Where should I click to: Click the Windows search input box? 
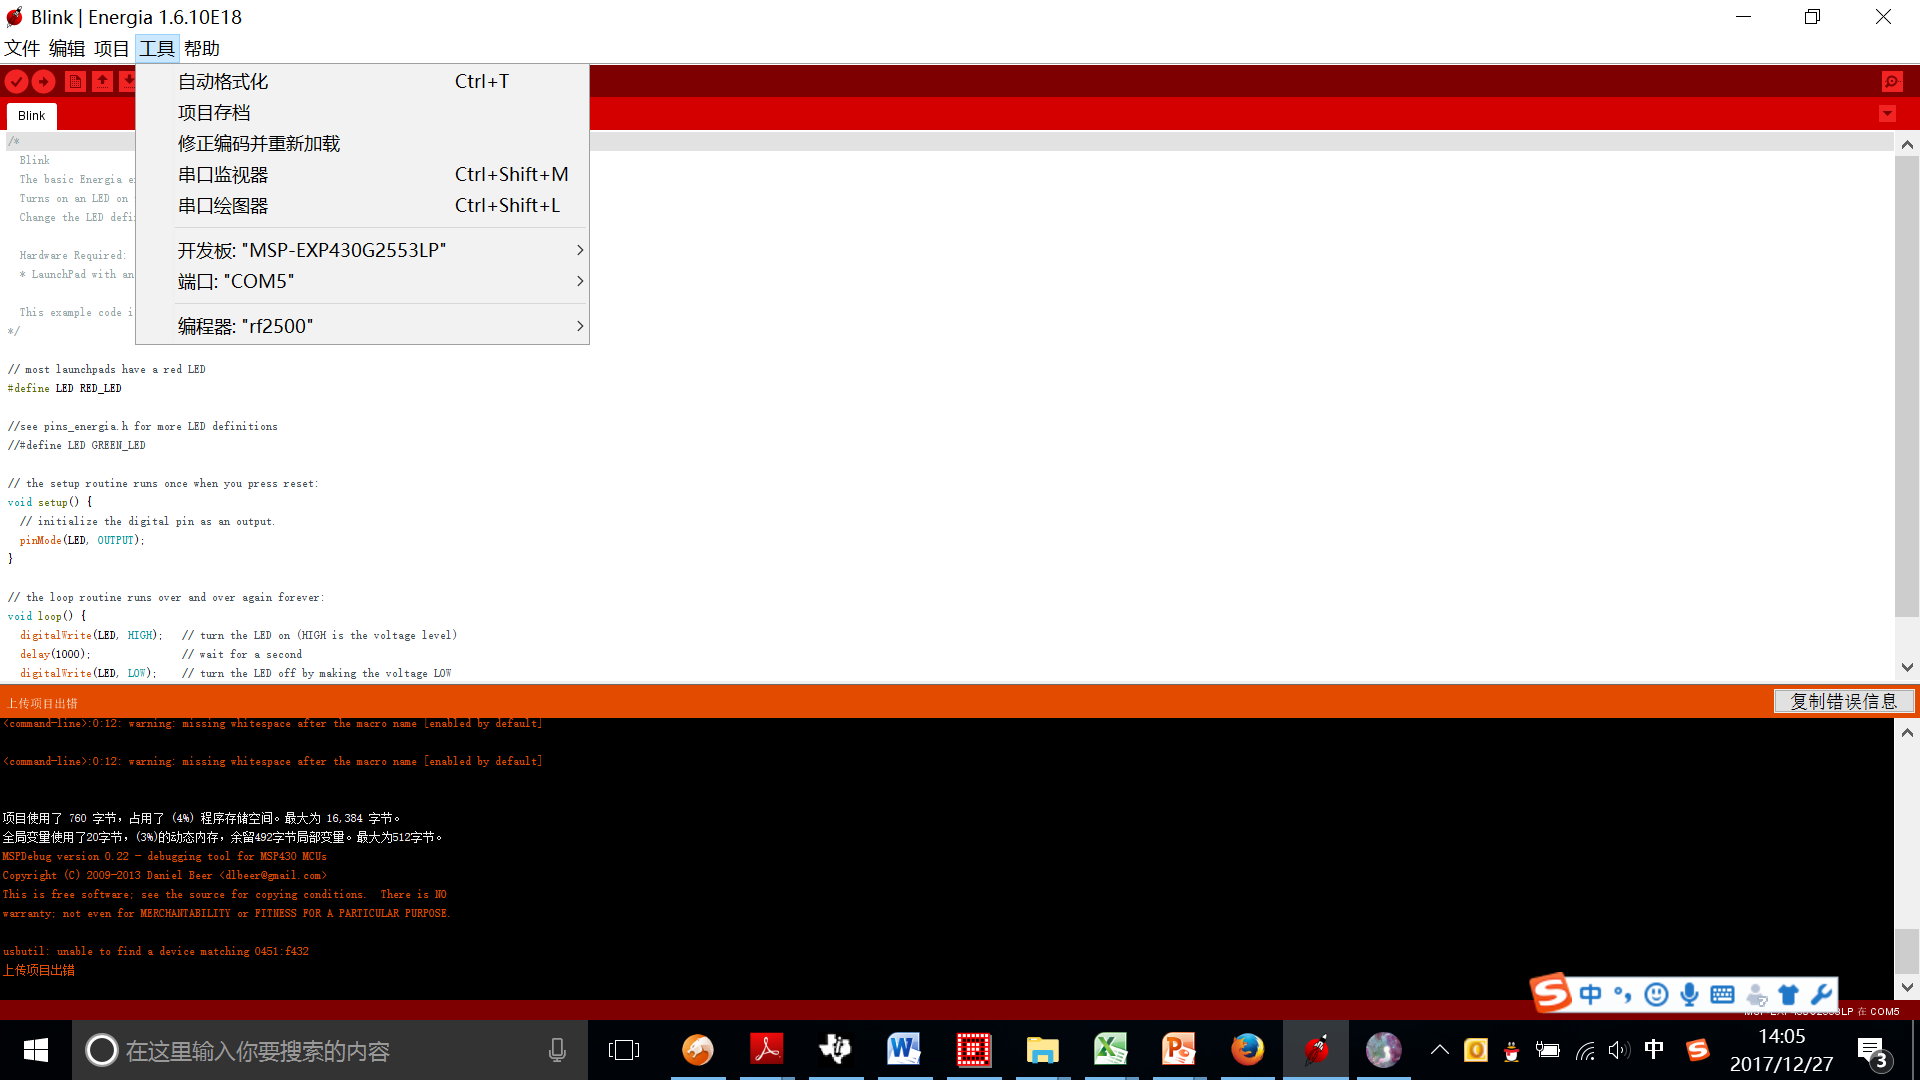[x=320, y=1051]
